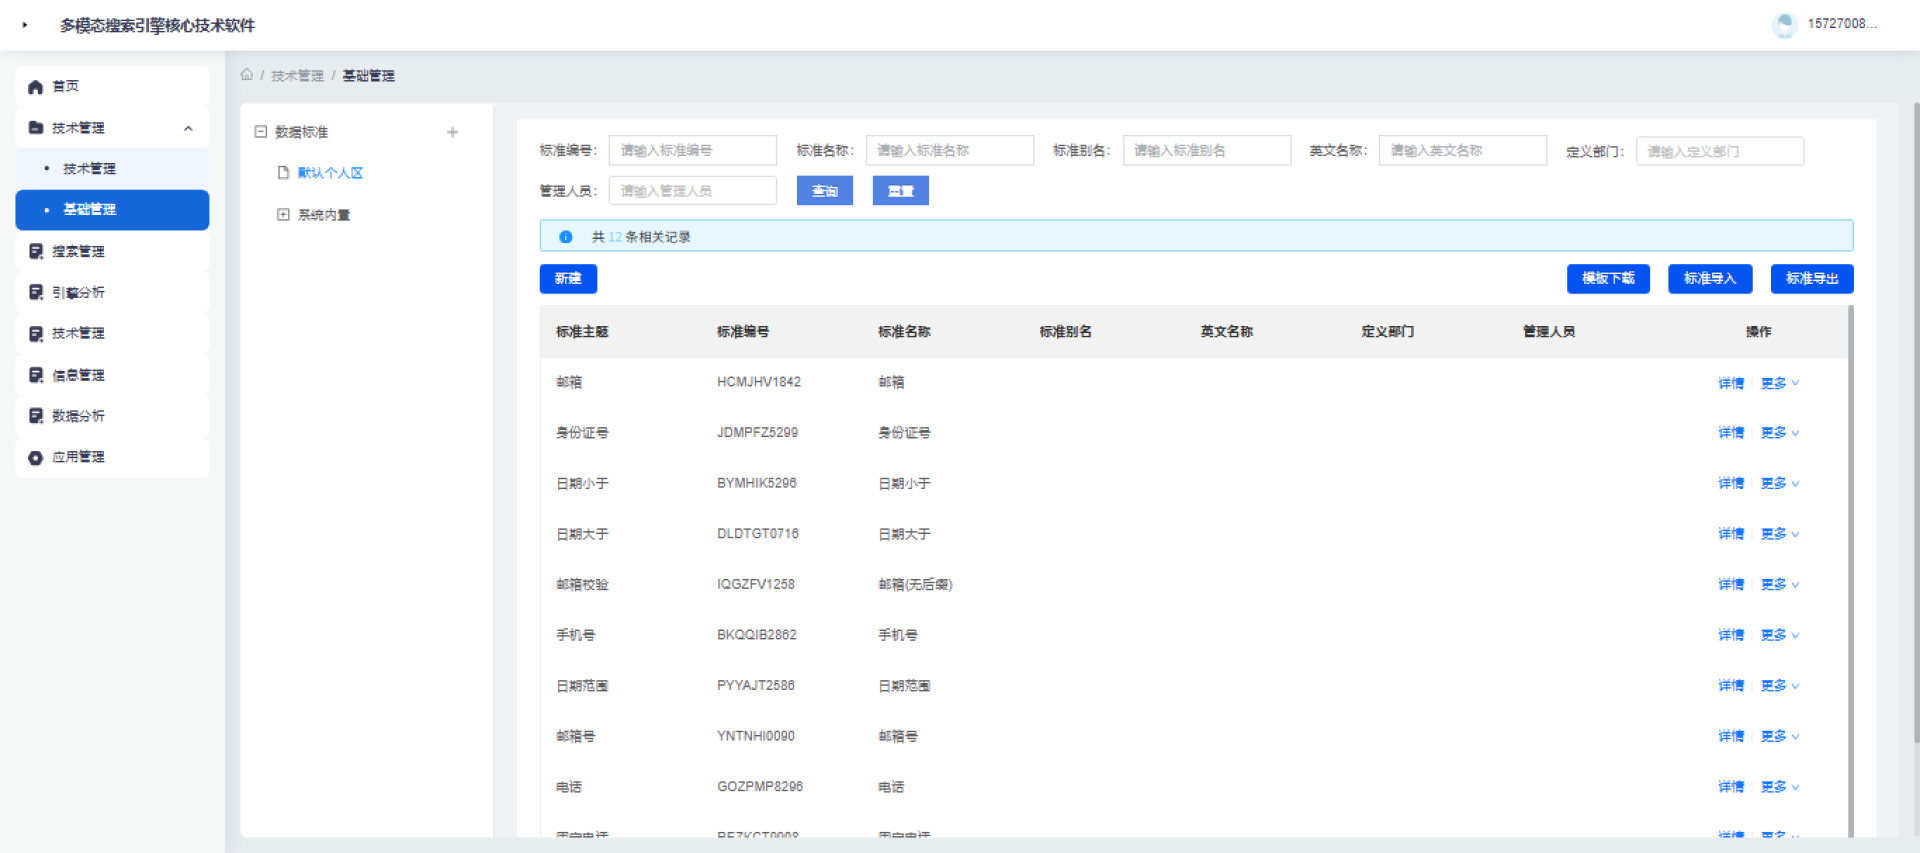The width and height of the screenshot is (1920, 853).
Task: Click the 标准导出 button
Action: pyautogui.click(x=1811, y=279)
